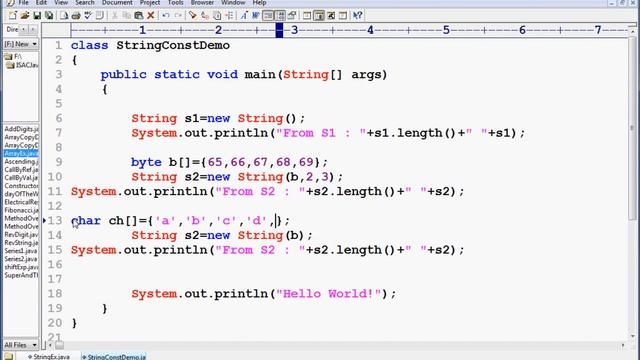Image resolution: width=640 pixels, height=360 pixels.
Task: Save the file with the floppy disk icon
Action: 37,16
